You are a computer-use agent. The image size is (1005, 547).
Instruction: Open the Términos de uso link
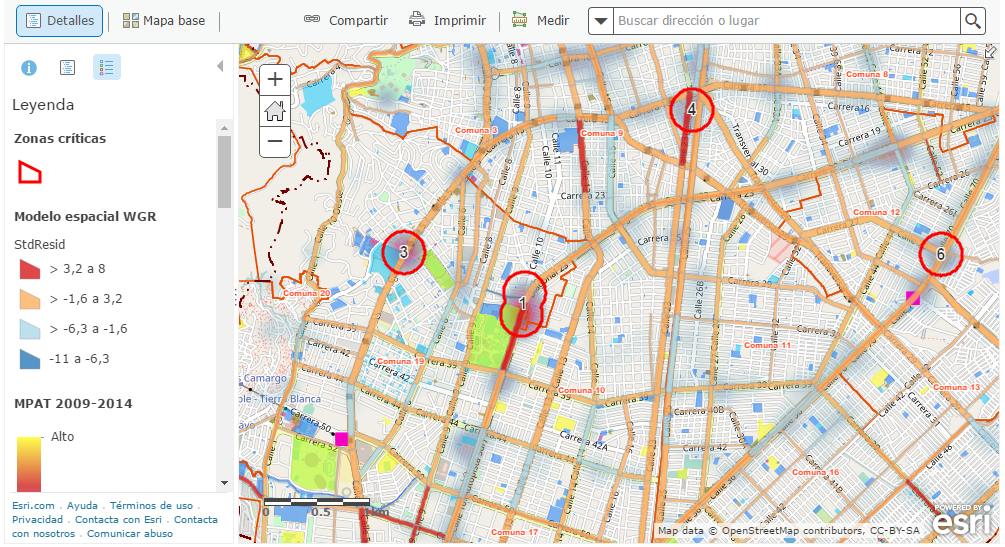(151, 506)
